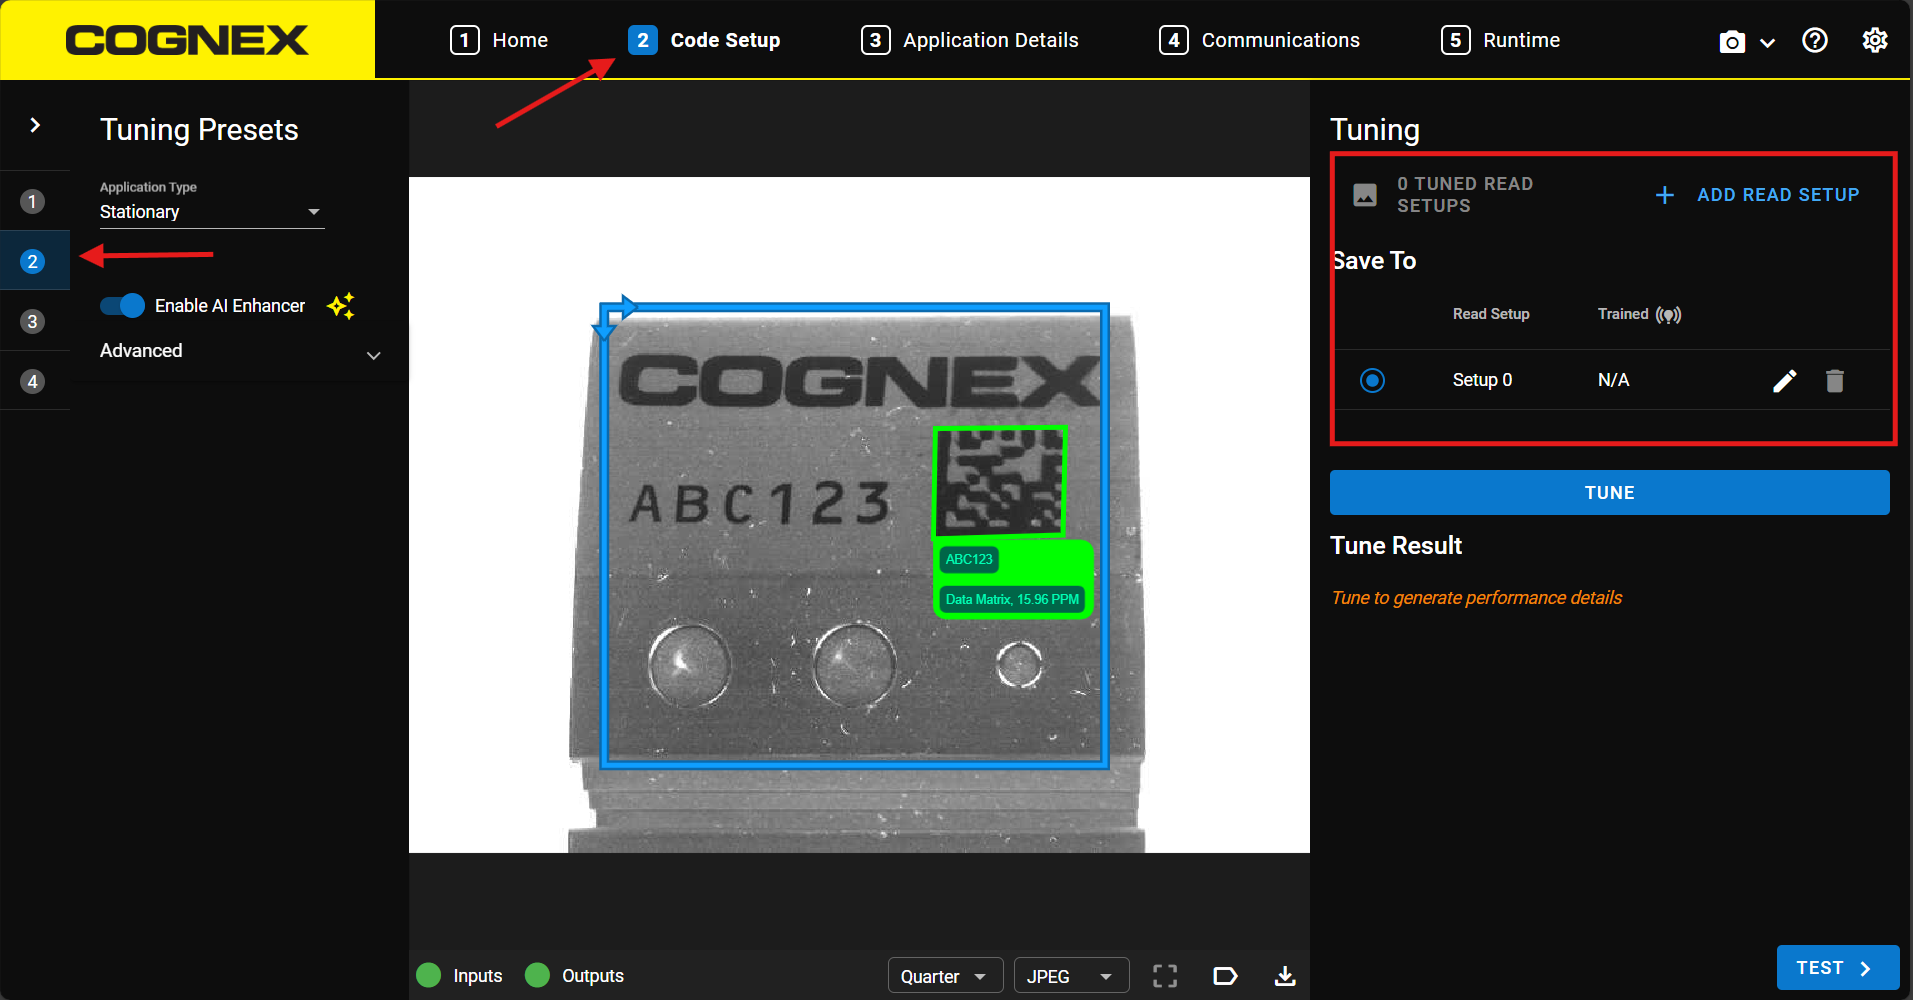Go to the Communications tab

[1259, 40]
